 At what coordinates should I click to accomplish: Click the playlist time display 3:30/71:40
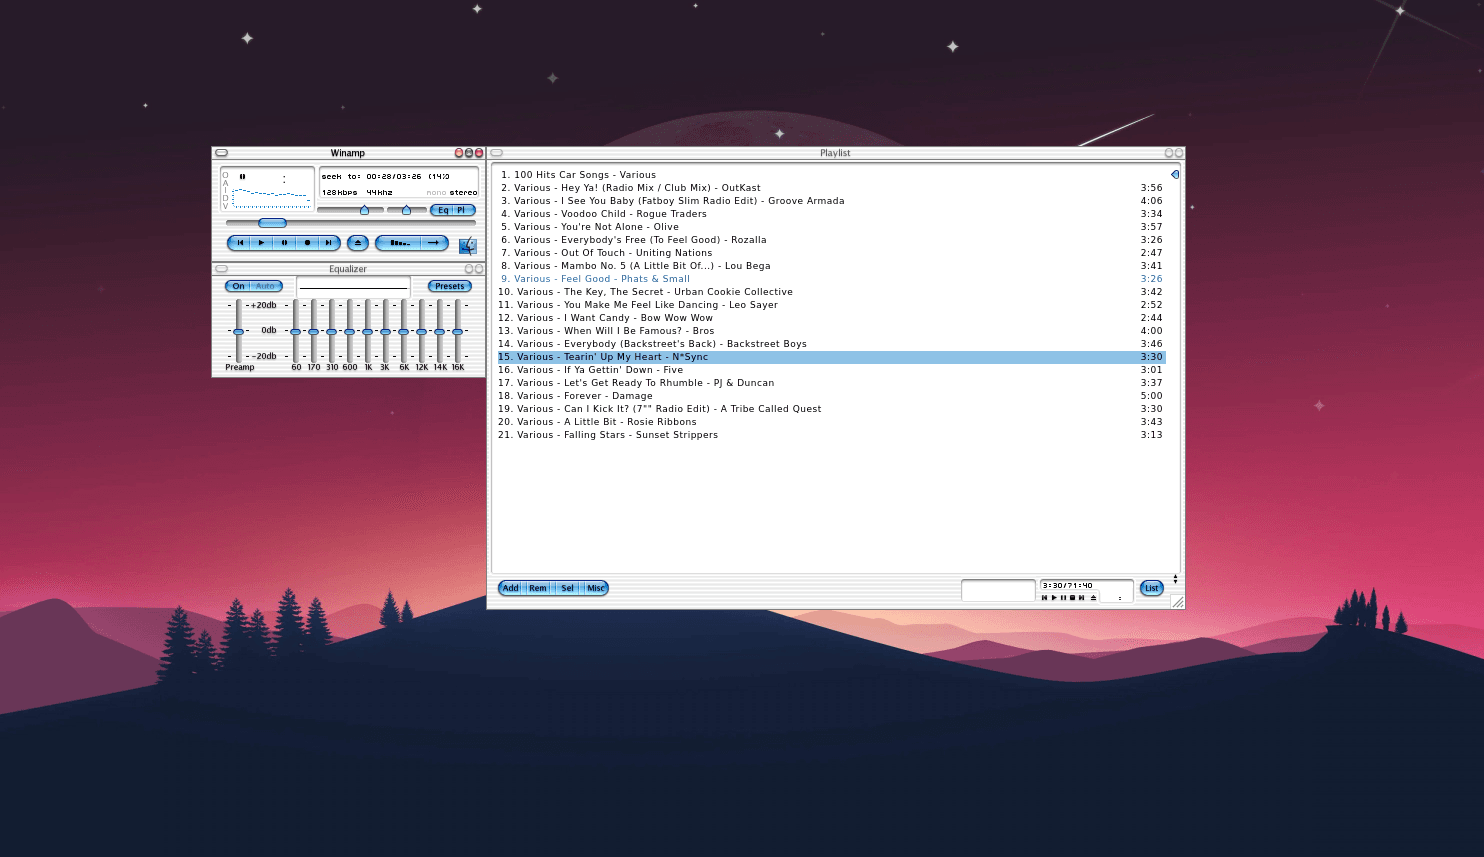(x=1068, y=586)
